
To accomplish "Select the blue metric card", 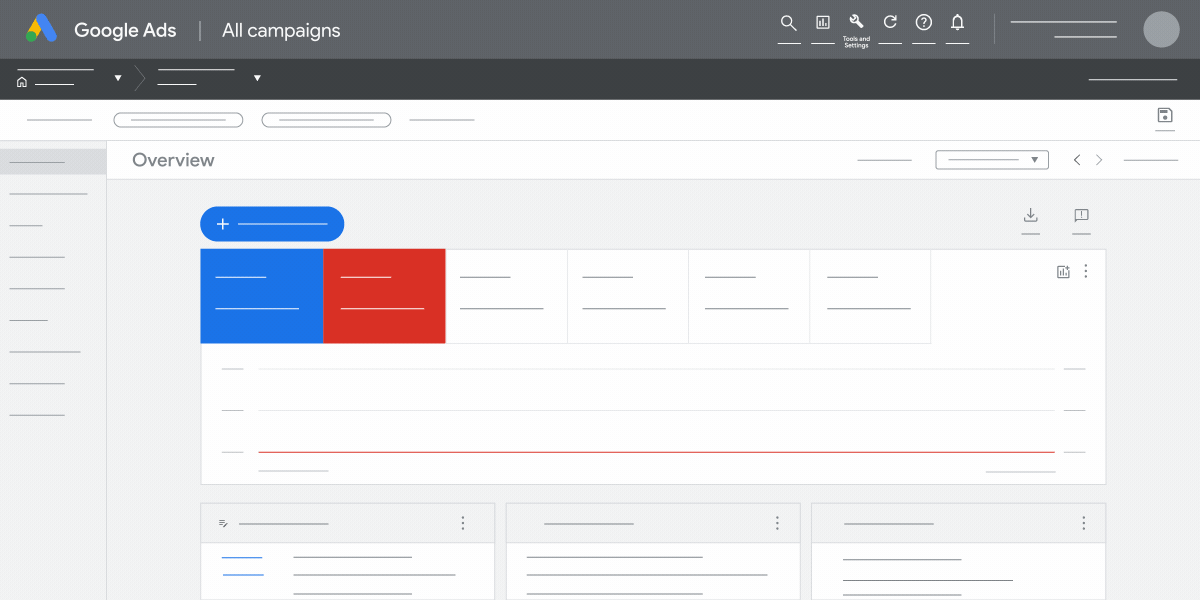I will pyautogui.click(x=262, y=296).
